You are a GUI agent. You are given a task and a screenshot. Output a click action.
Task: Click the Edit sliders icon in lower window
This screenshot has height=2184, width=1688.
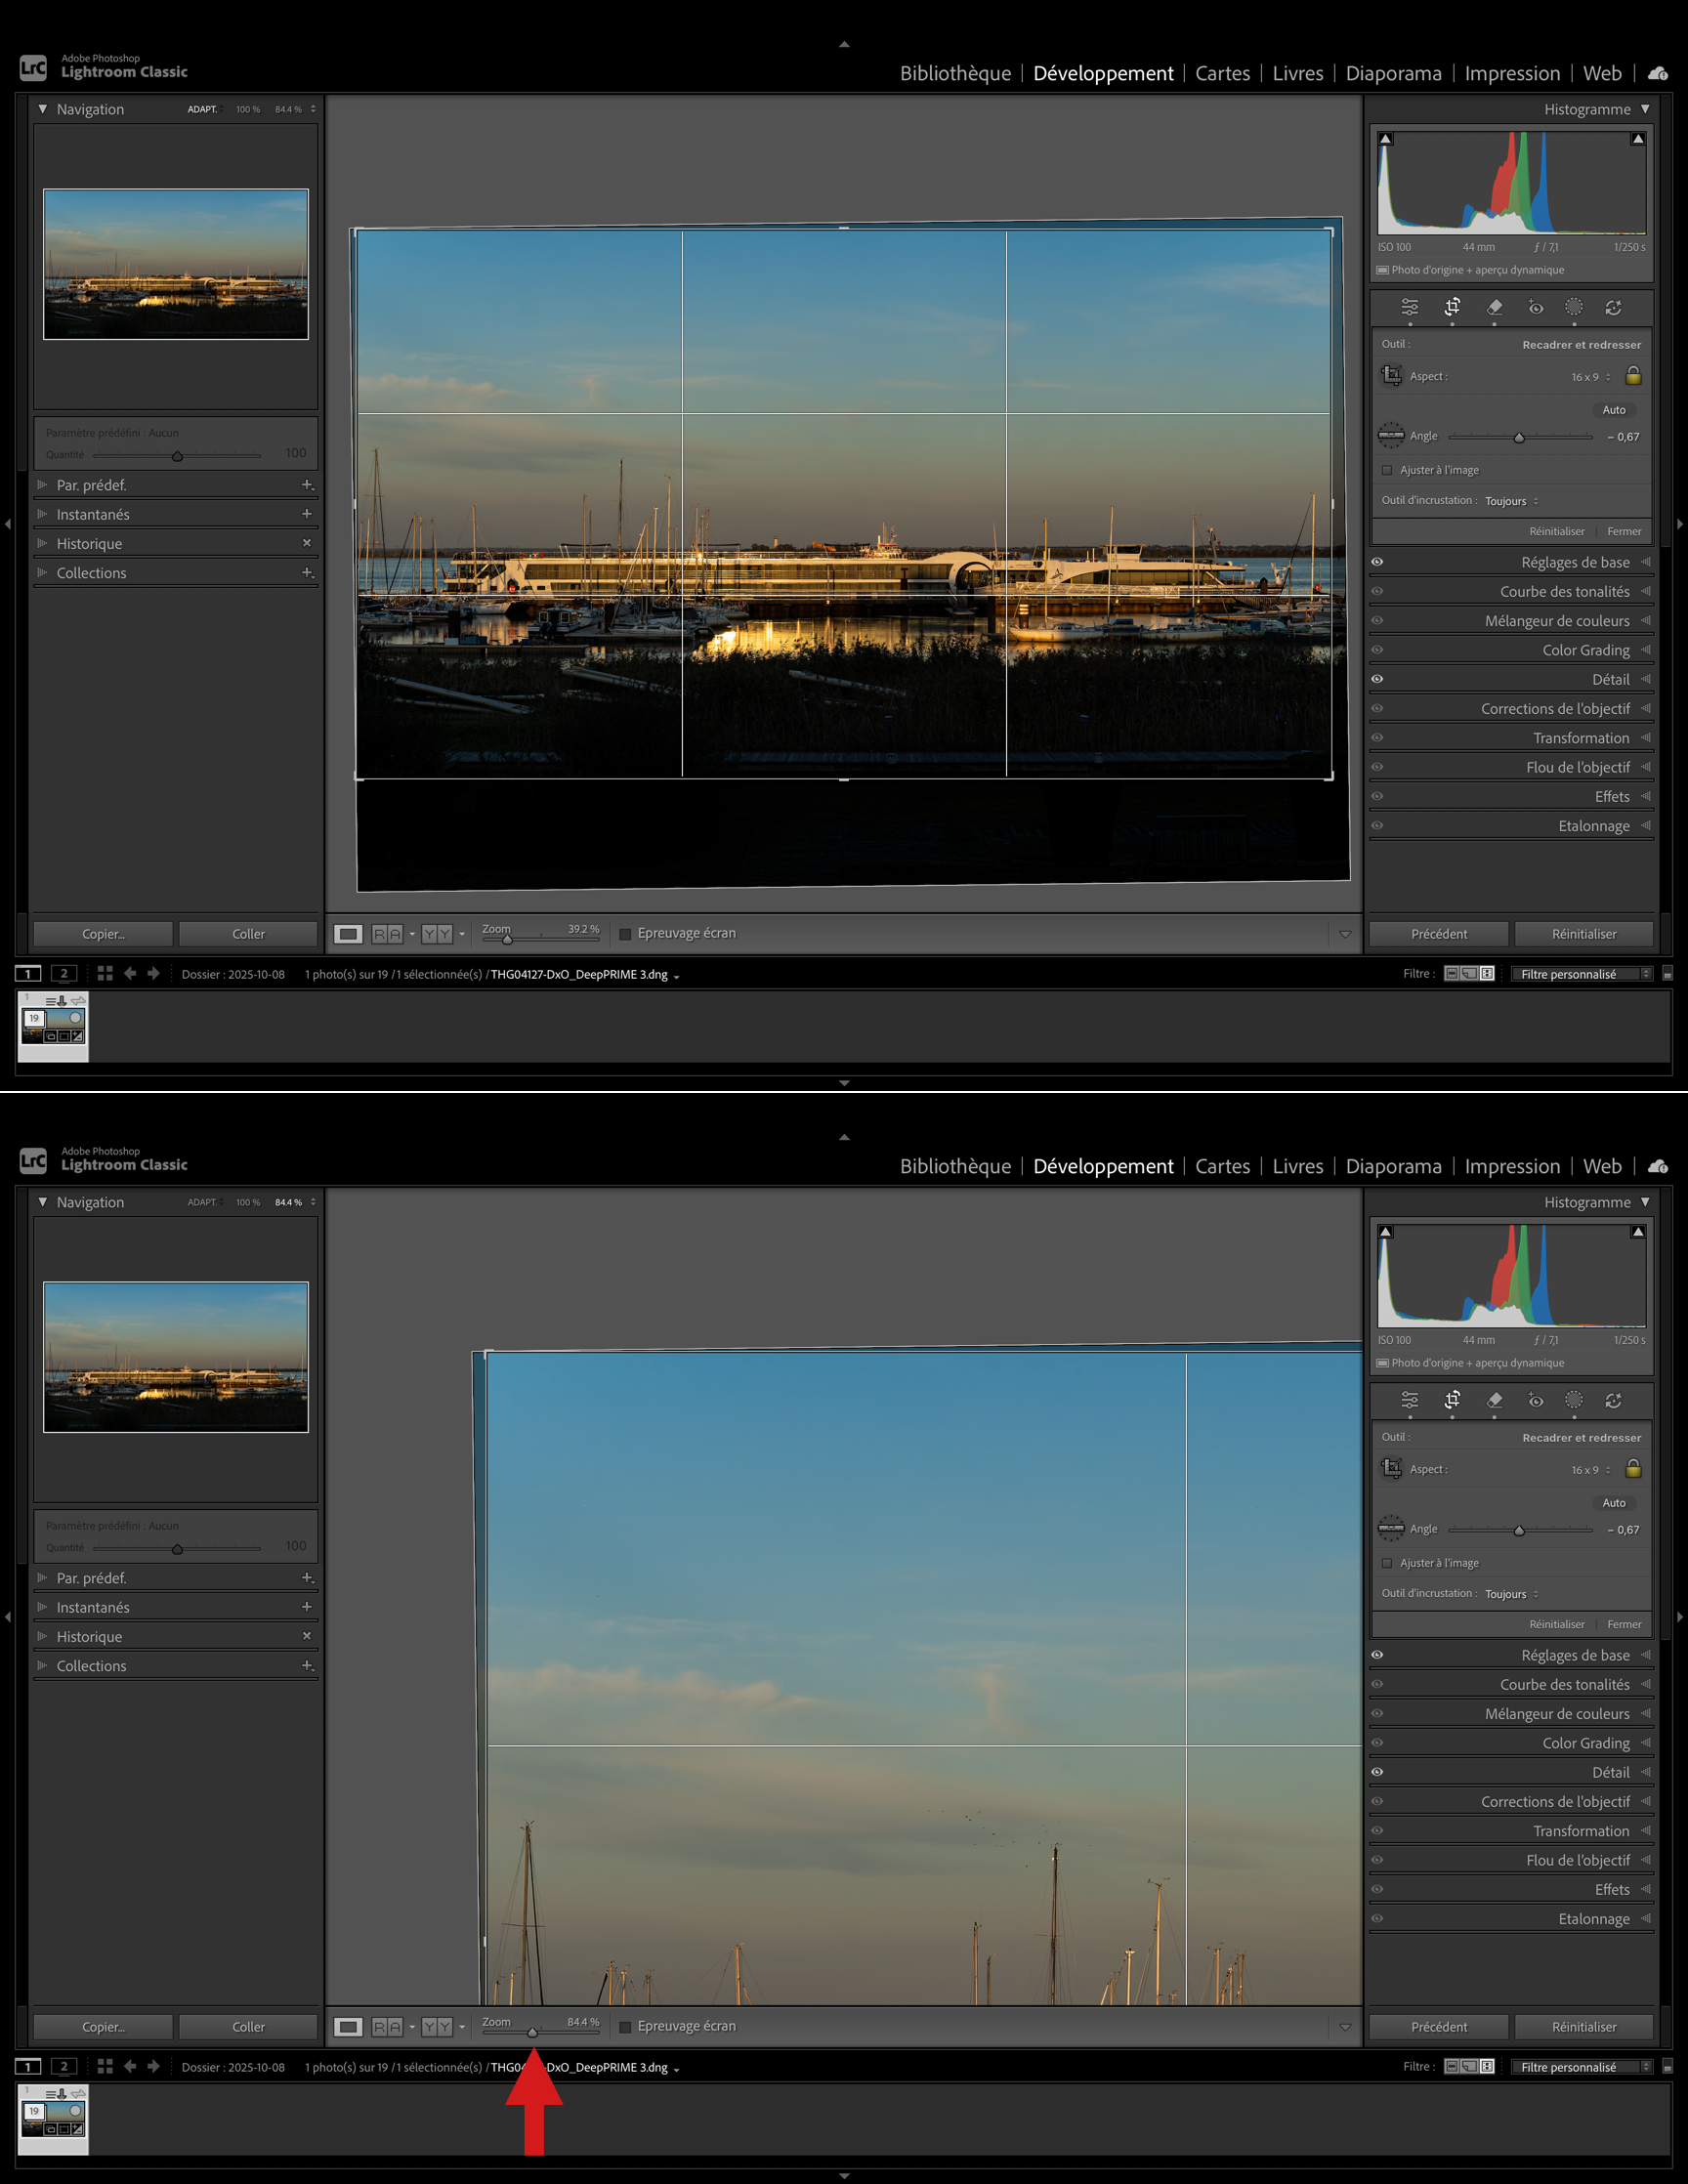click(1410, 1400)
